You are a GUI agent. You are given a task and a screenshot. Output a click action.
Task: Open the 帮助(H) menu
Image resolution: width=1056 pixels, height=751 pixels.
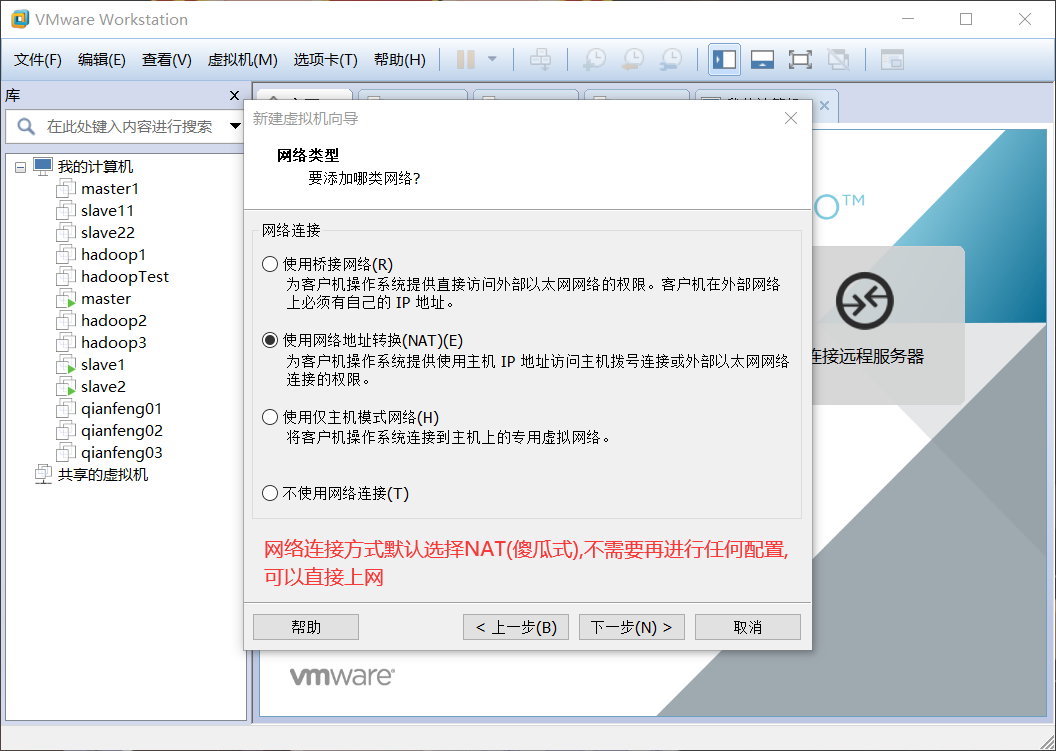399,60
